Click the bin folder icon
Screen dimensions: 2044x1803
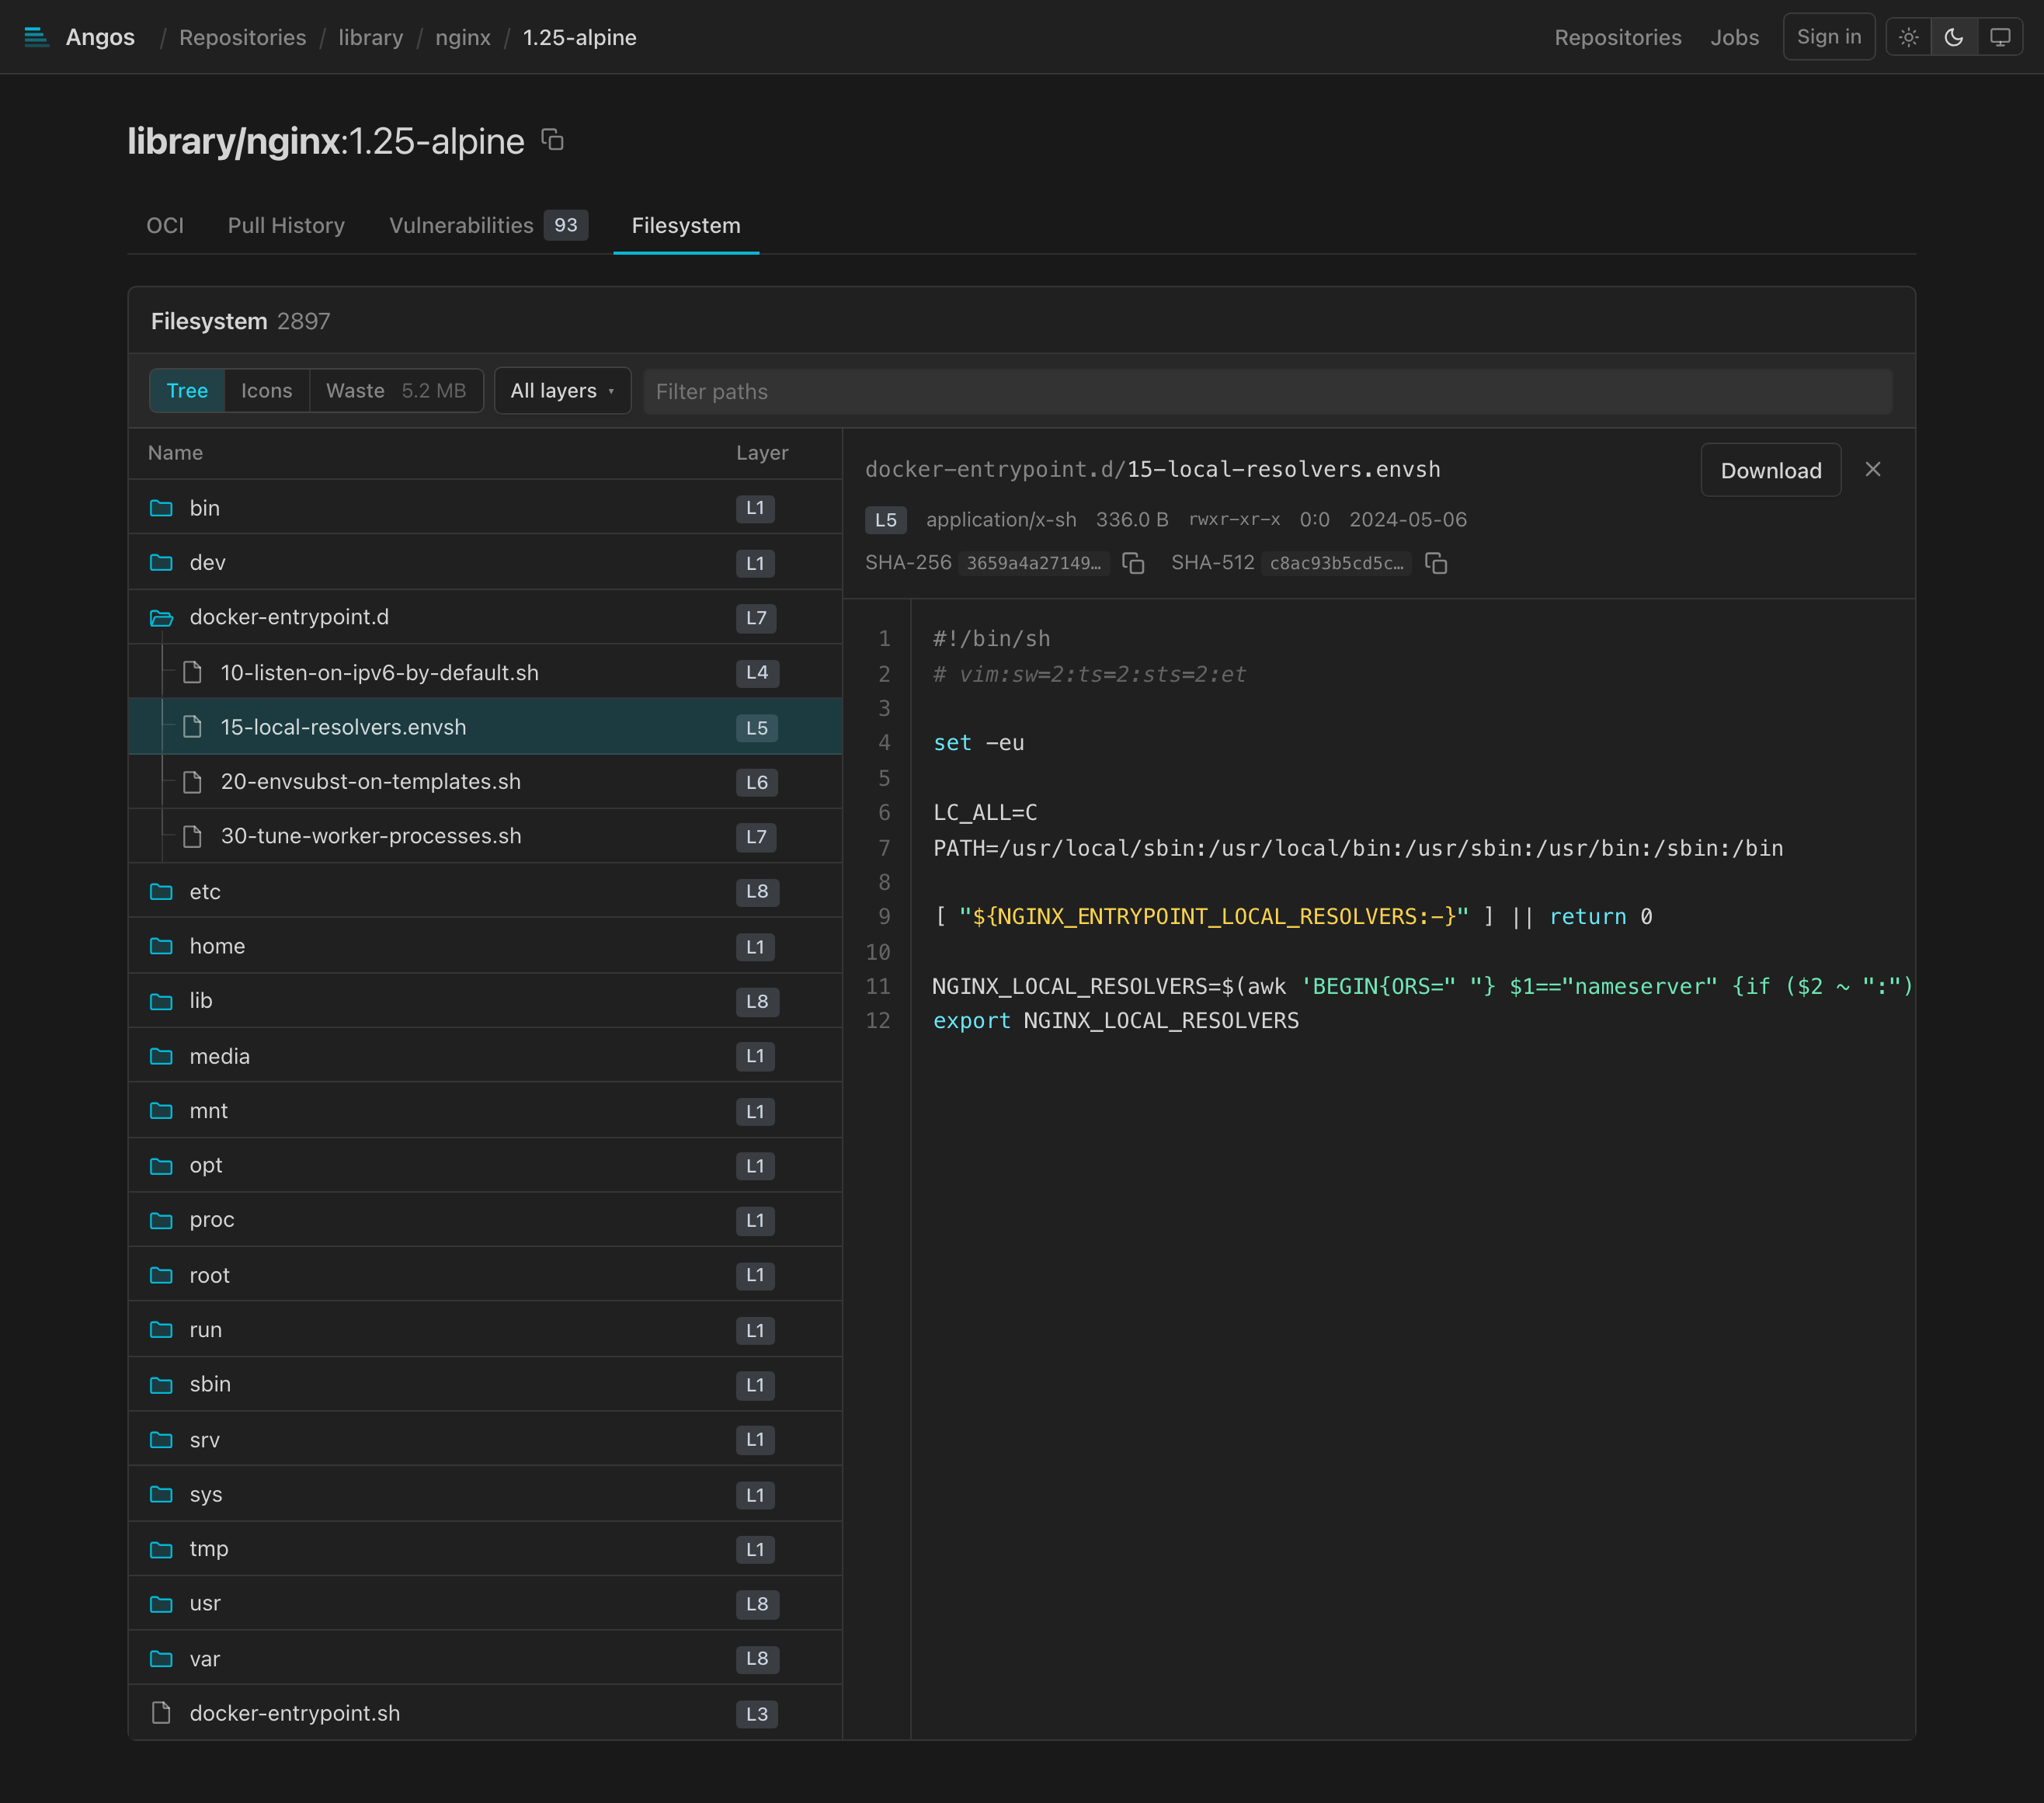coord(161,508)
